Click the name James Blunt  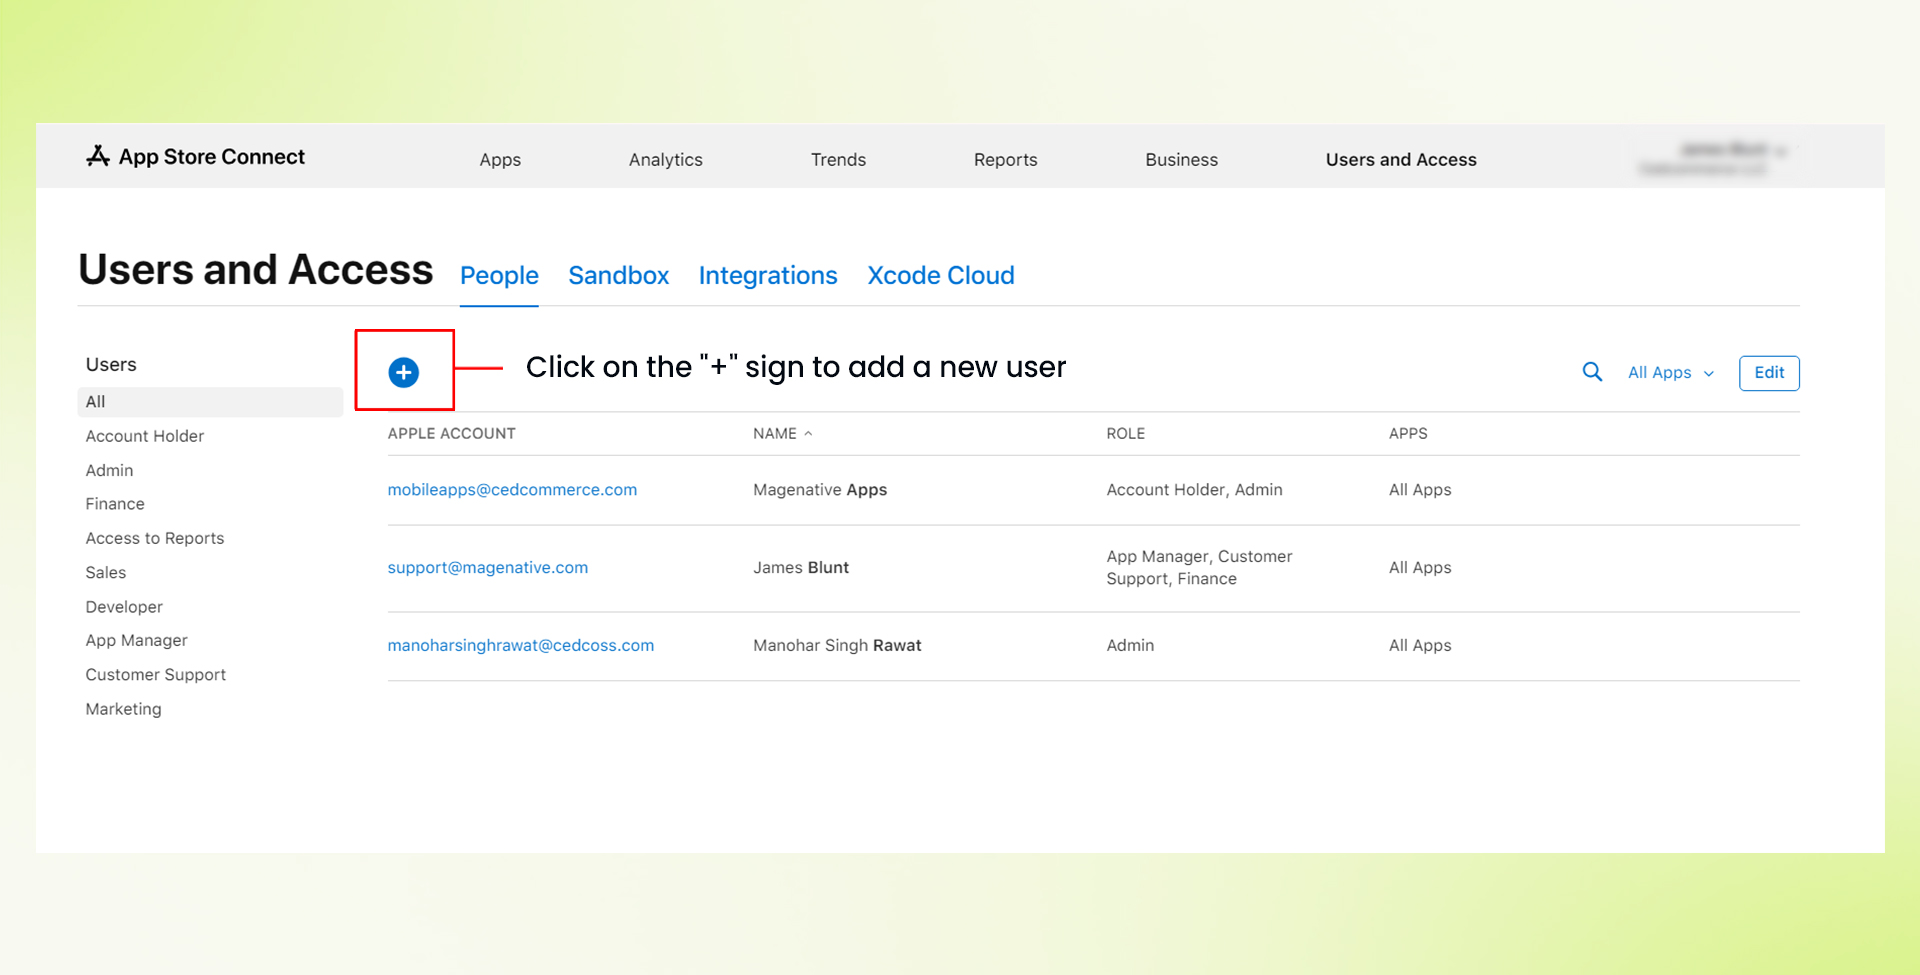tap(801, 568)
